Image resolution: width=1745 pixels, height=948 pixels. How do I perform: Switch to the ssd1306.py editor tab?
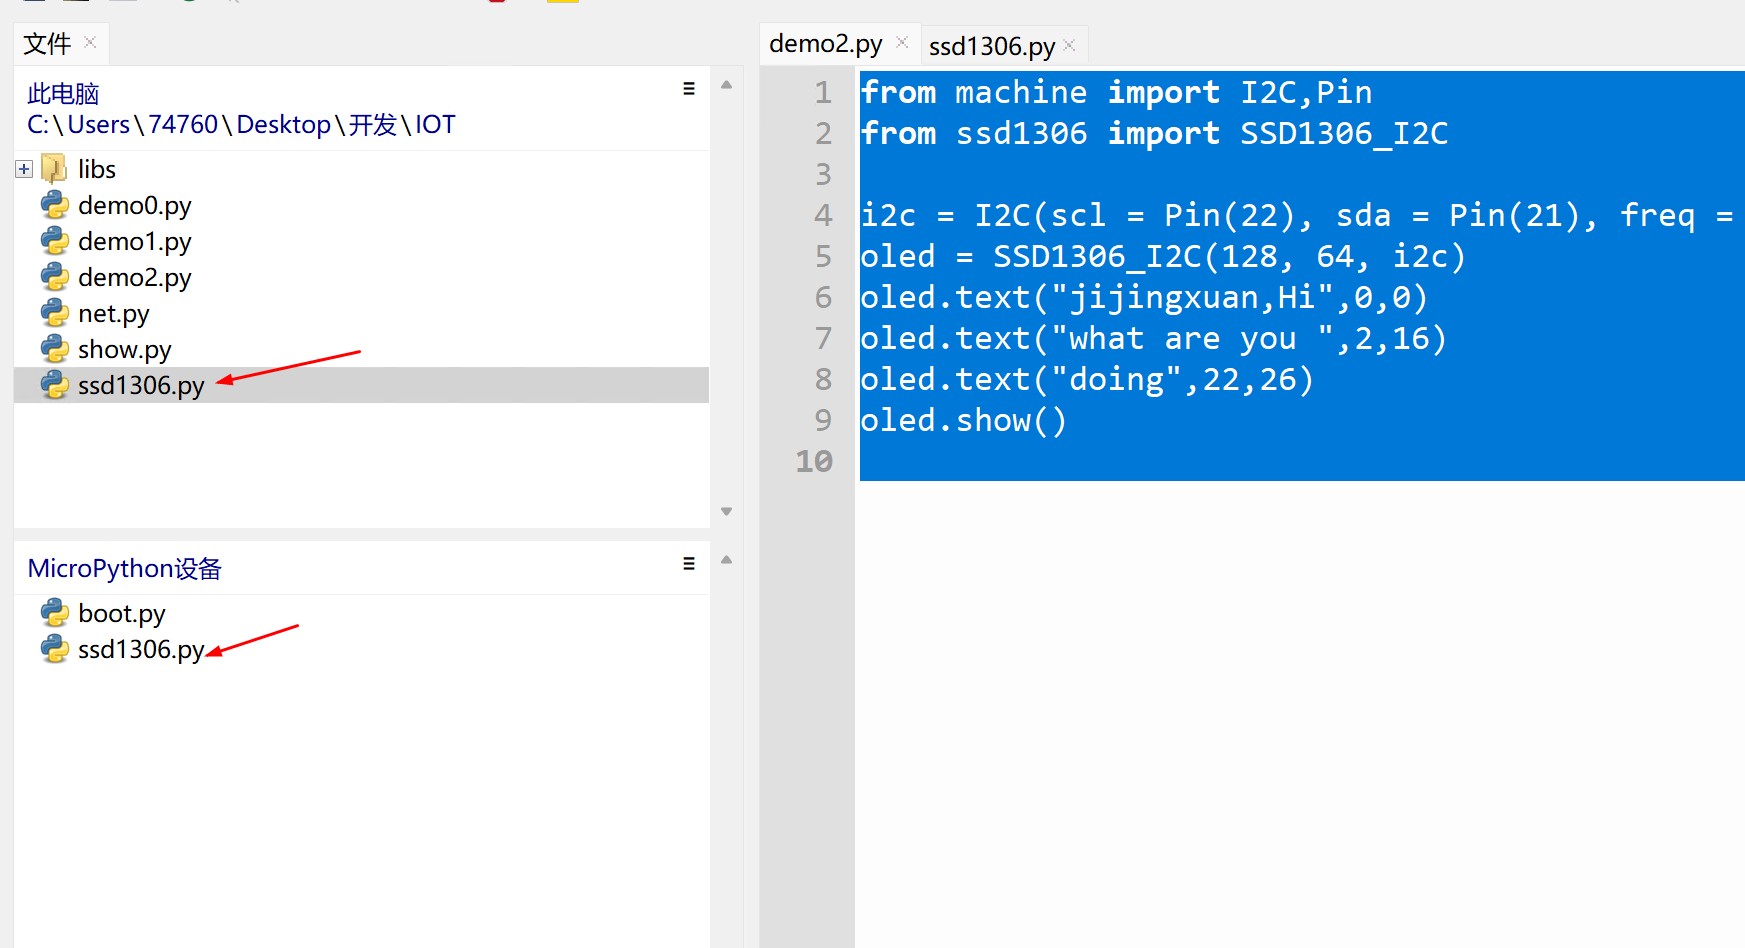[x=991, y=46]
